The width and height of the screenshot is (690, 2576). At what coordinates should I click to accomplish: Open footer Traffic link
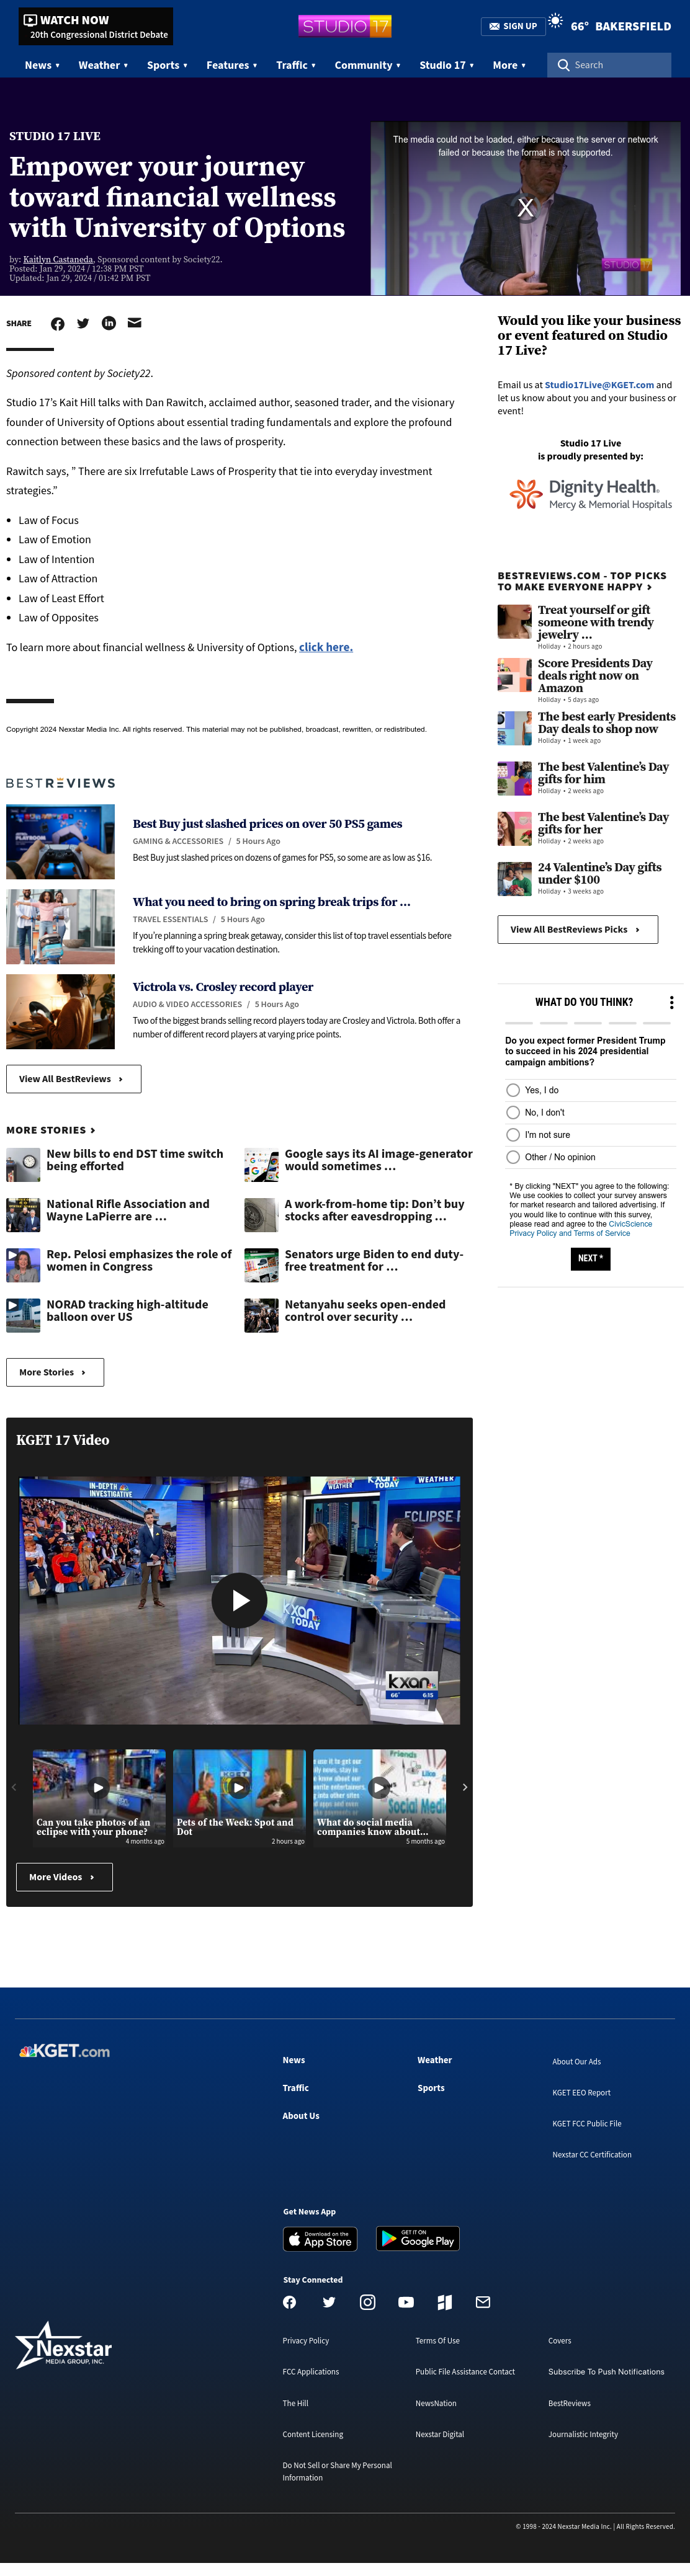click(x=296, y=2088)
